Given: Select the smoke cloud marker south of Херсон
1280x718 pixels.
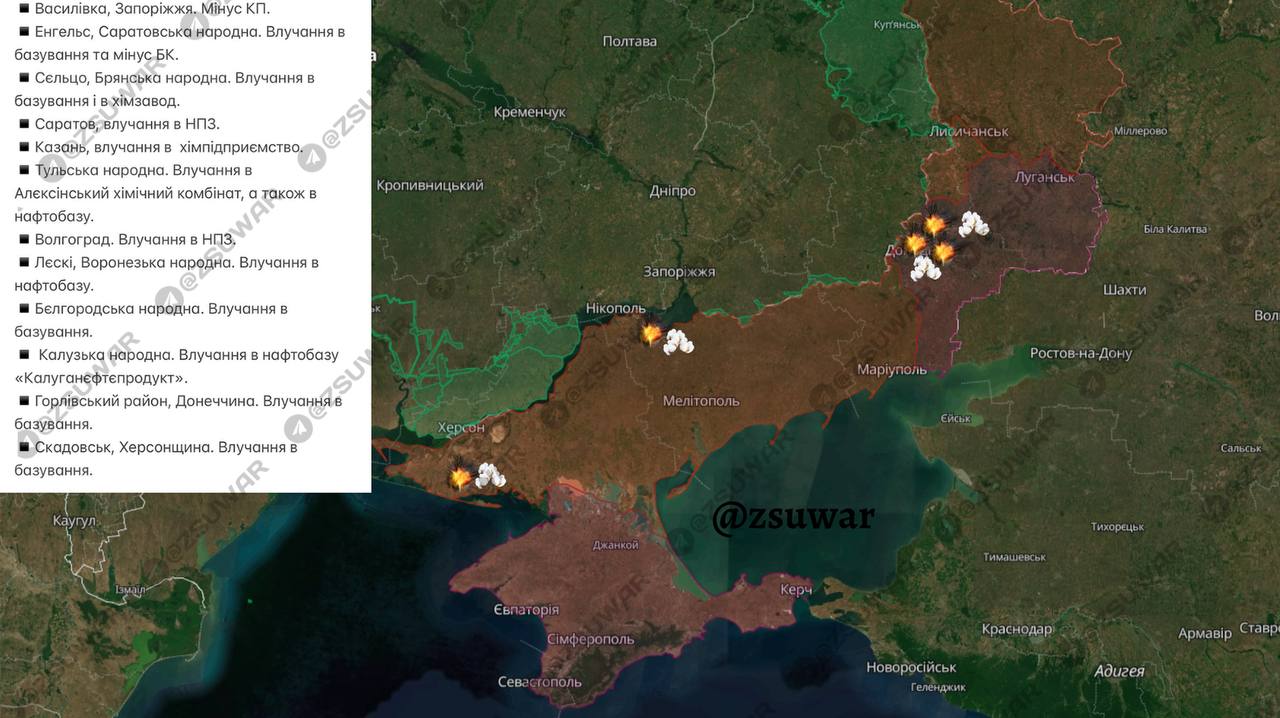Looking at the screenshot, I should coord(490,475).
